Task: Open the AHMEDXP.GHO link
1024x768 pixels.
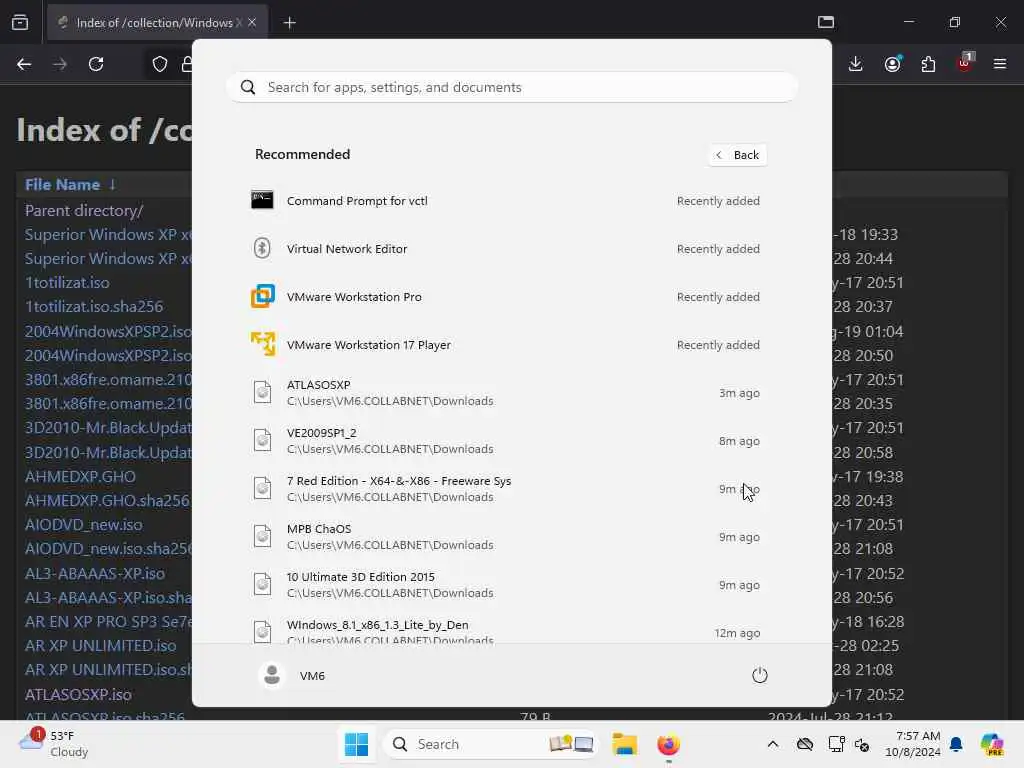Action: point(80,477)
